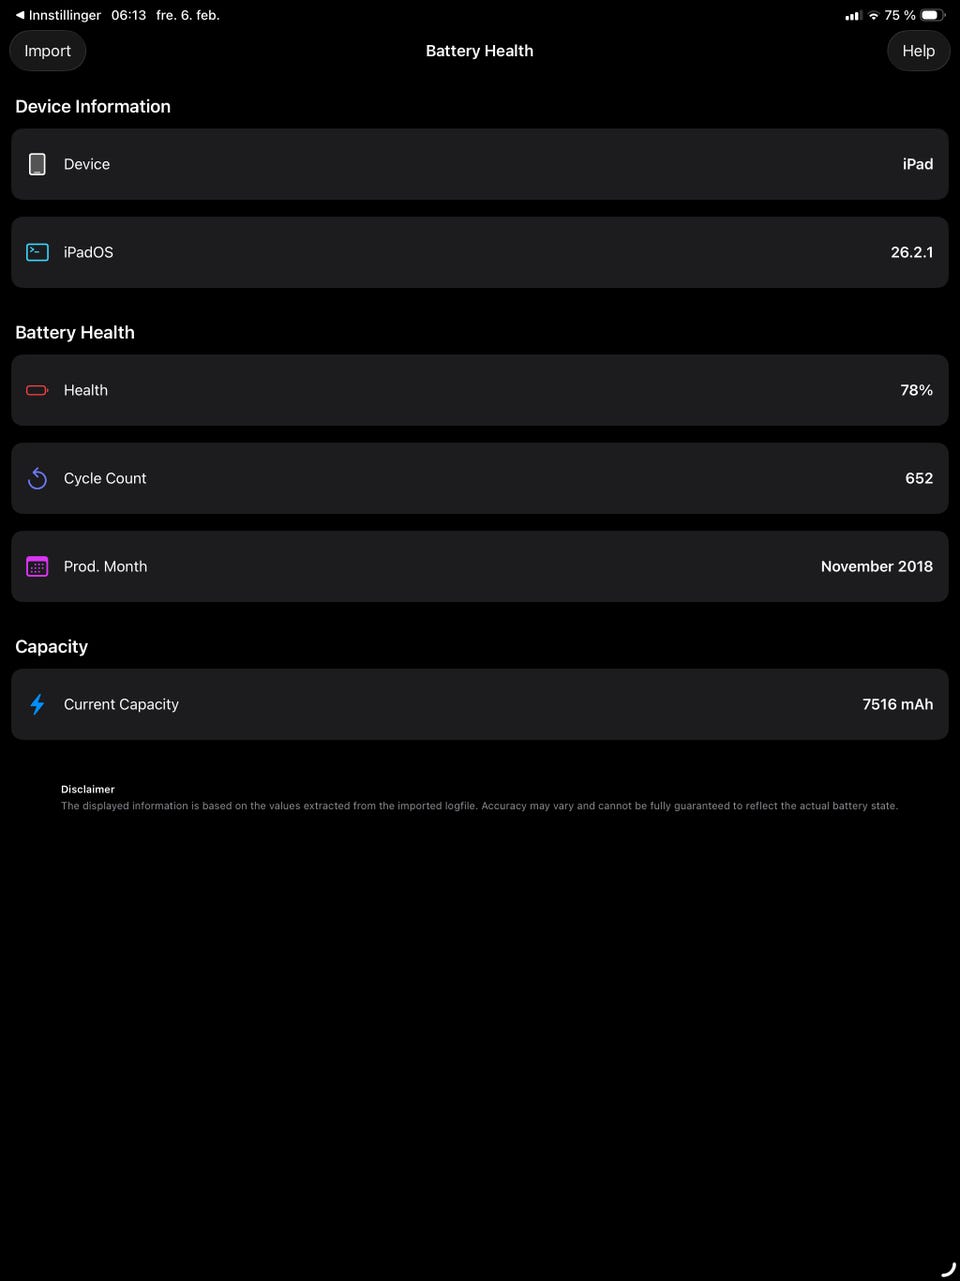Screen dimensions: 960x1281
Task: Select the November 2018 production value
Action: pos(876,566)
